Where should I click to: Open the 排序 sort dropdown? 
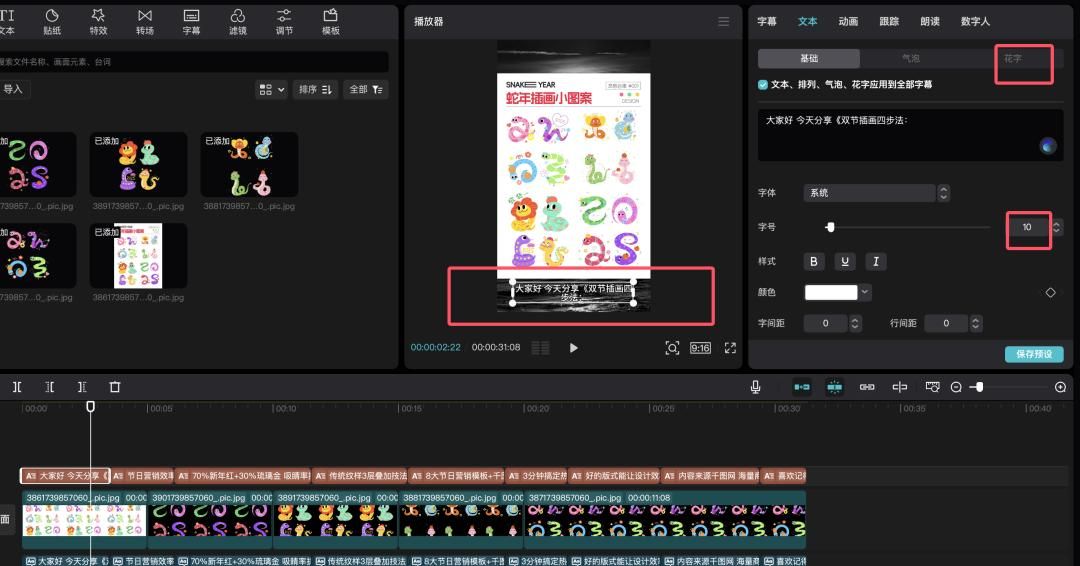[315, 90]
